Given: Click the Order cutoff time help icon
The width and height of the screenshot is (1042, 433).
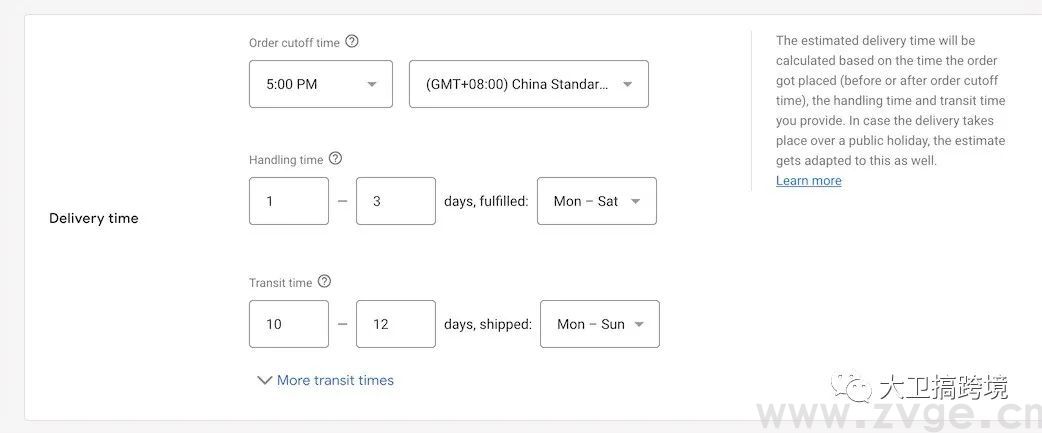Looking at the screenshot, I should pyautogui.click(x=352, y=42).
